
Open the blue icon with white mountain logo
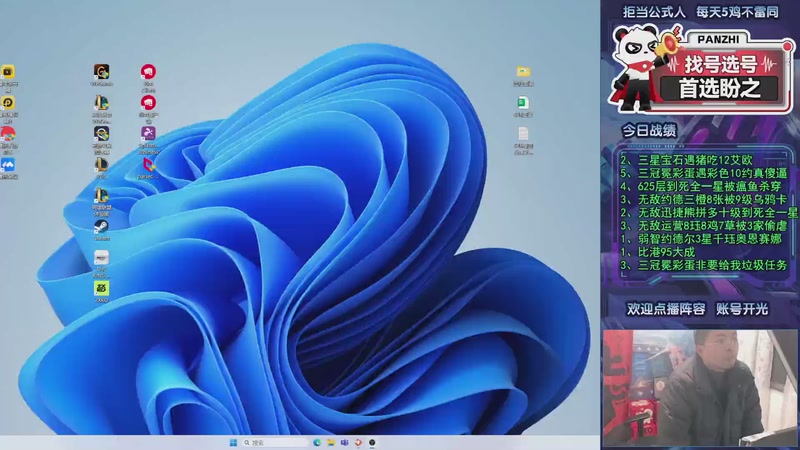[8, 165]
